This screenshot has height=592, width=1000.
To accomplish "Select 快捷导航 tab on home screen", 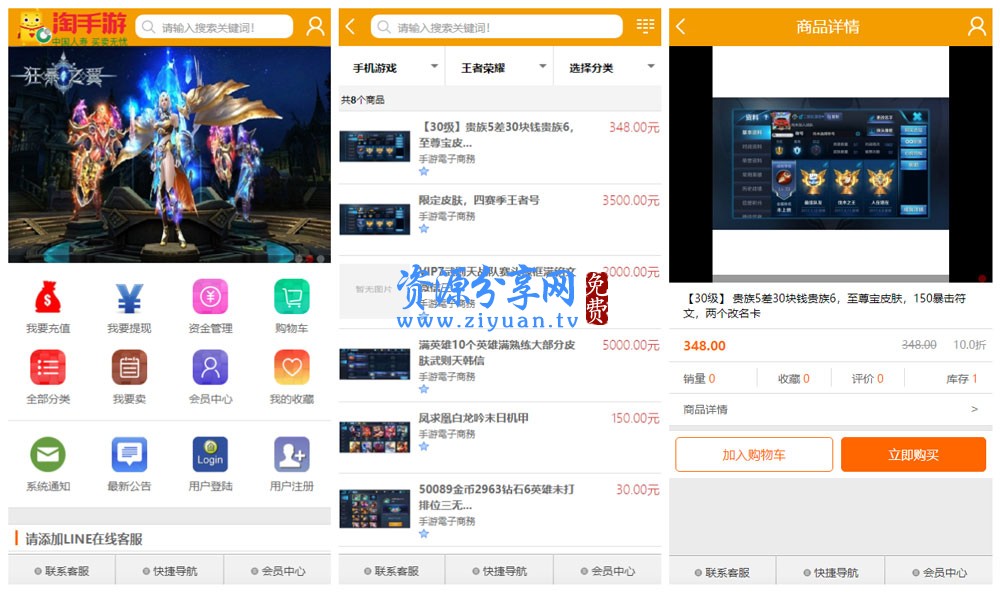I will point(170,571).
